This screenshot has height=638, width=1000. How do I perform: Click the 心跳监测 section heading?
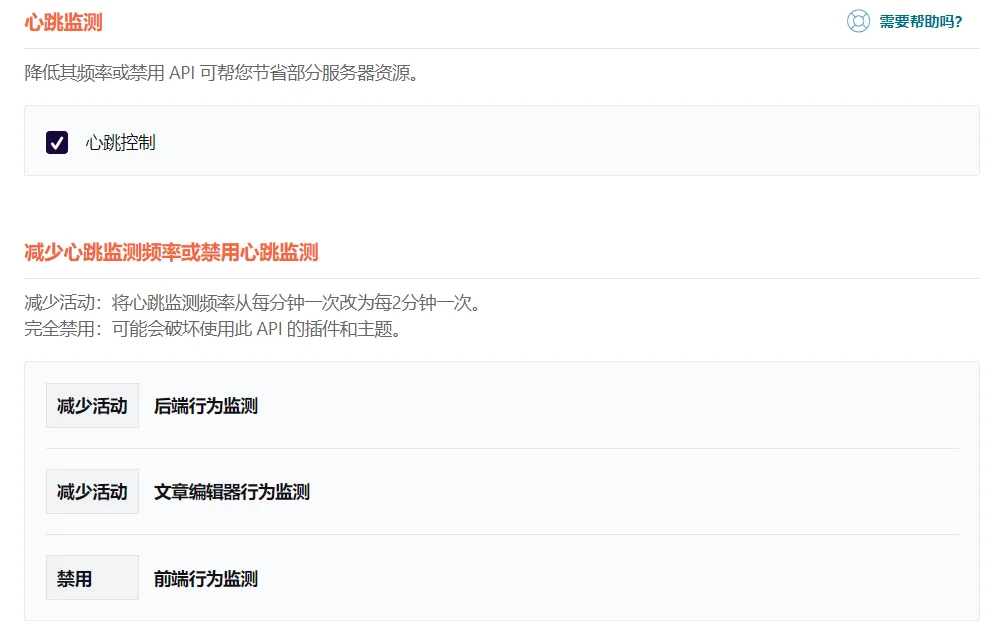coord(63,22)
